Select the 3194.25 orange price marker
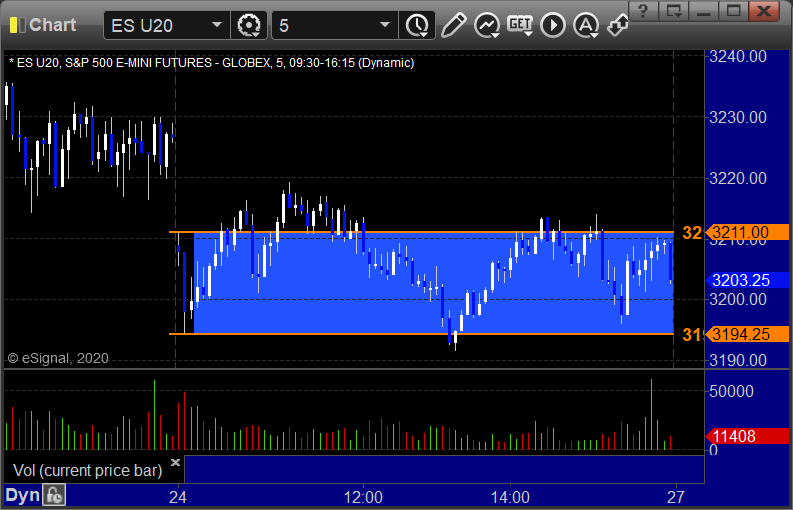This screenshot has width=793, height=510. pyautogui.click(x=747, y=334)
